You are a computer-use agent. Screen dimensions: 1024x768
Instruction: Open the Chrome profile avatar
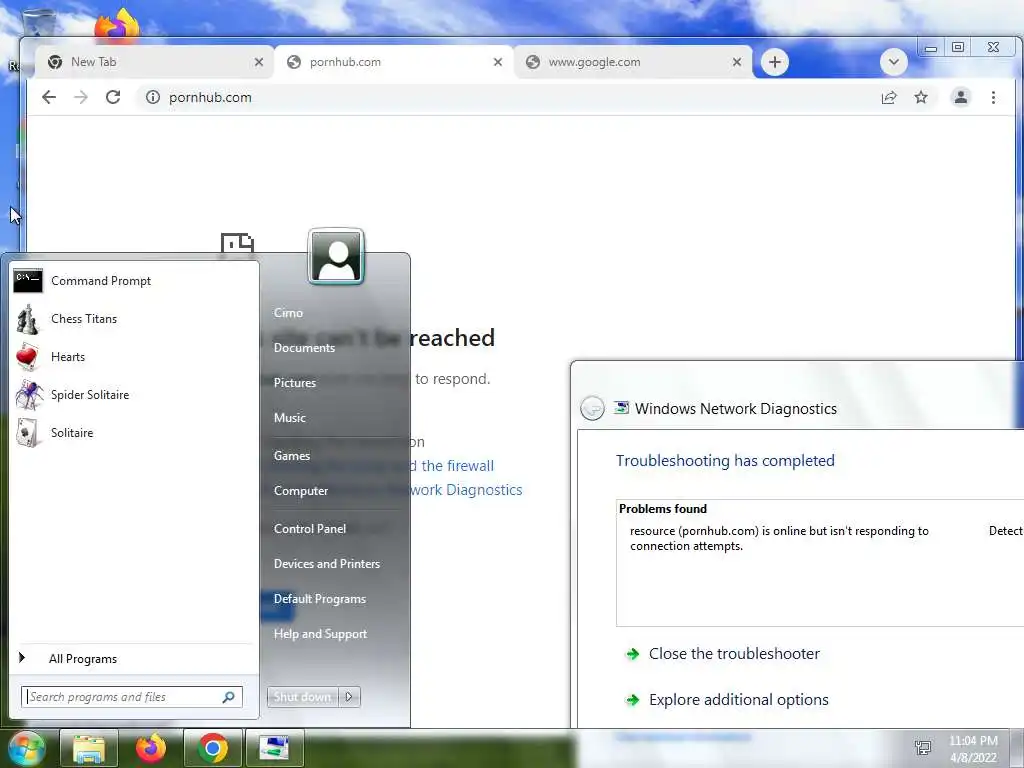pyautogui.click(x=961, y=97)
